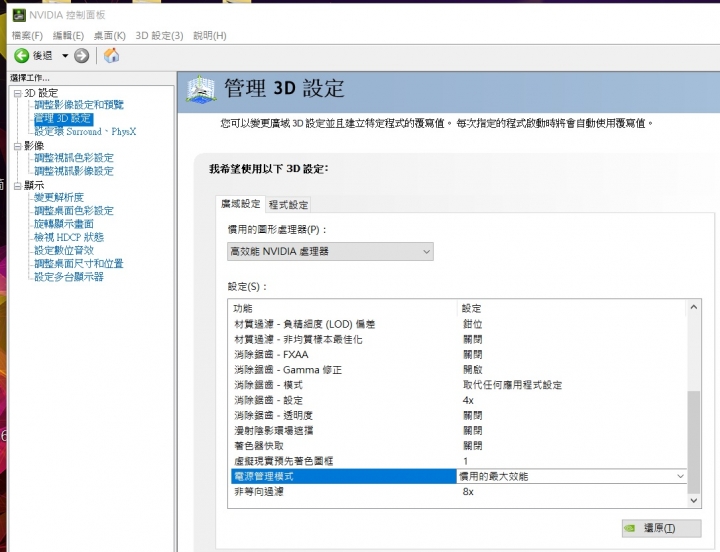The height and width of the screenshot is (552, 720).
Task: Click the green Back arrow icon
Action: (21, 56)
